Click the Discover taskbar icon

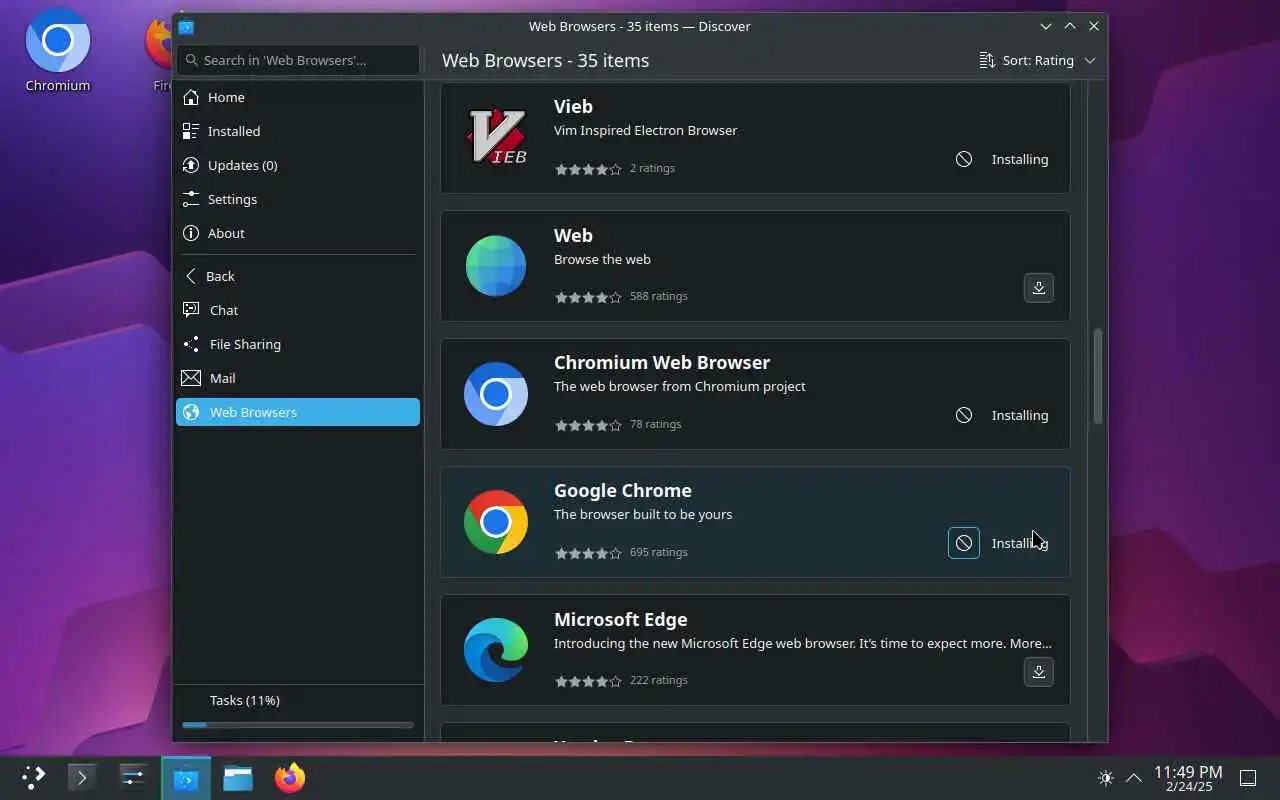point(186,778)
